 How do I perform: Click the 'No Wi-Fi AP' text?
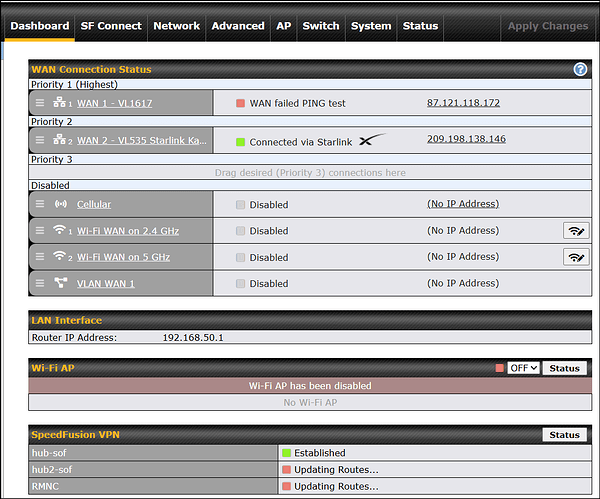coord(310,403)
